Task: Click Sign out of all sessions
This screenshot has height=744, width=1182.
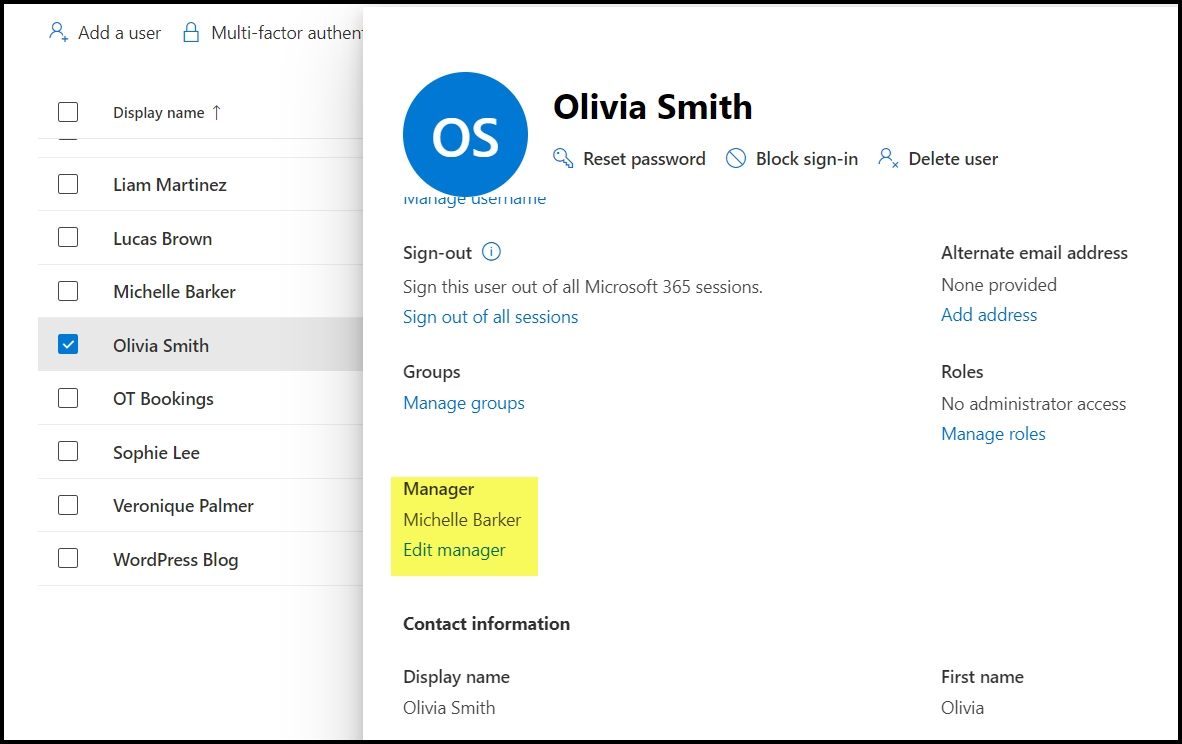Action: pyautogui.click(x=490, y=317)
